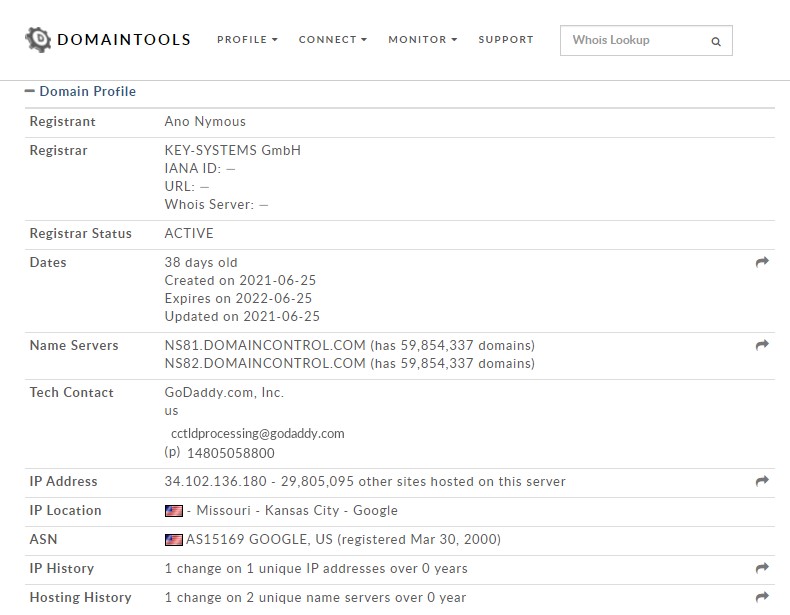Viewport: 790px width, 615px height.
Task: Click NS81.DOMAINCONTROL.COM name server
Action: point(265,345)
